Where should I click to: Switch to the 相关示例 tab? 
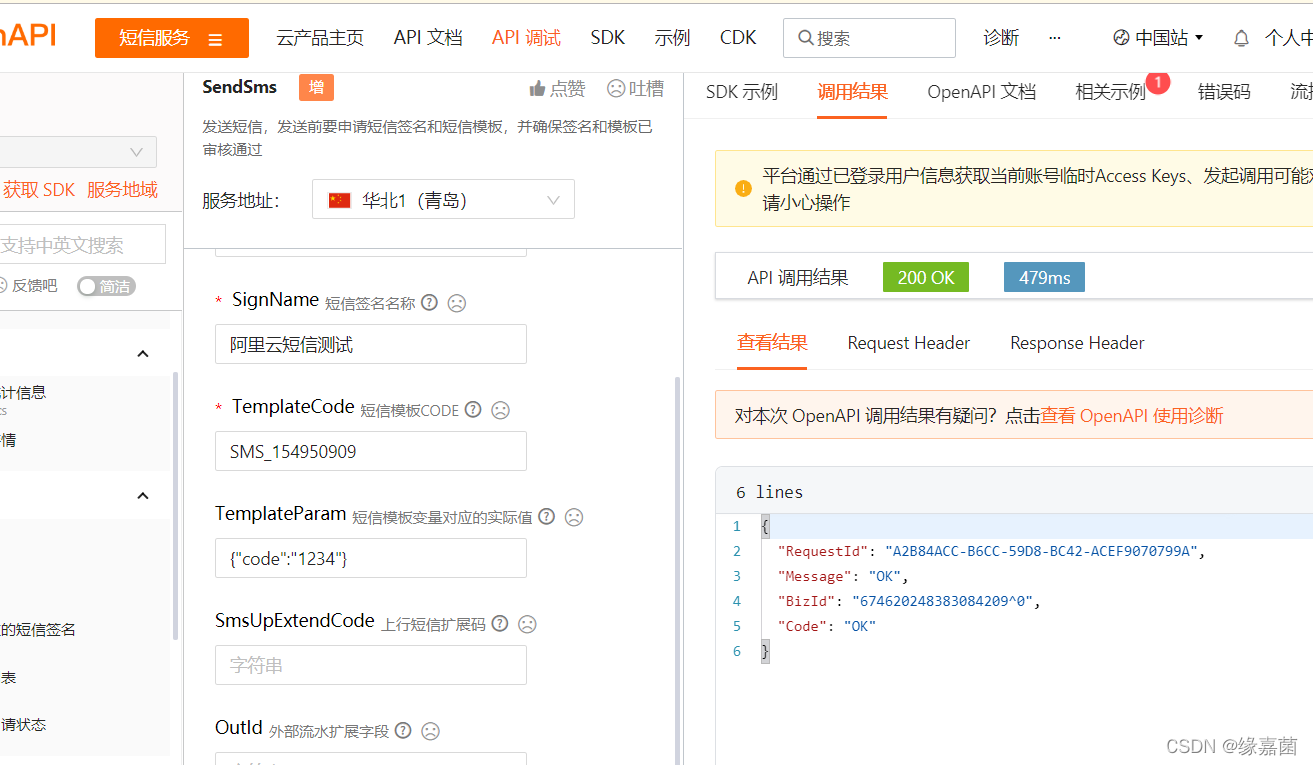pos(1111,92)
